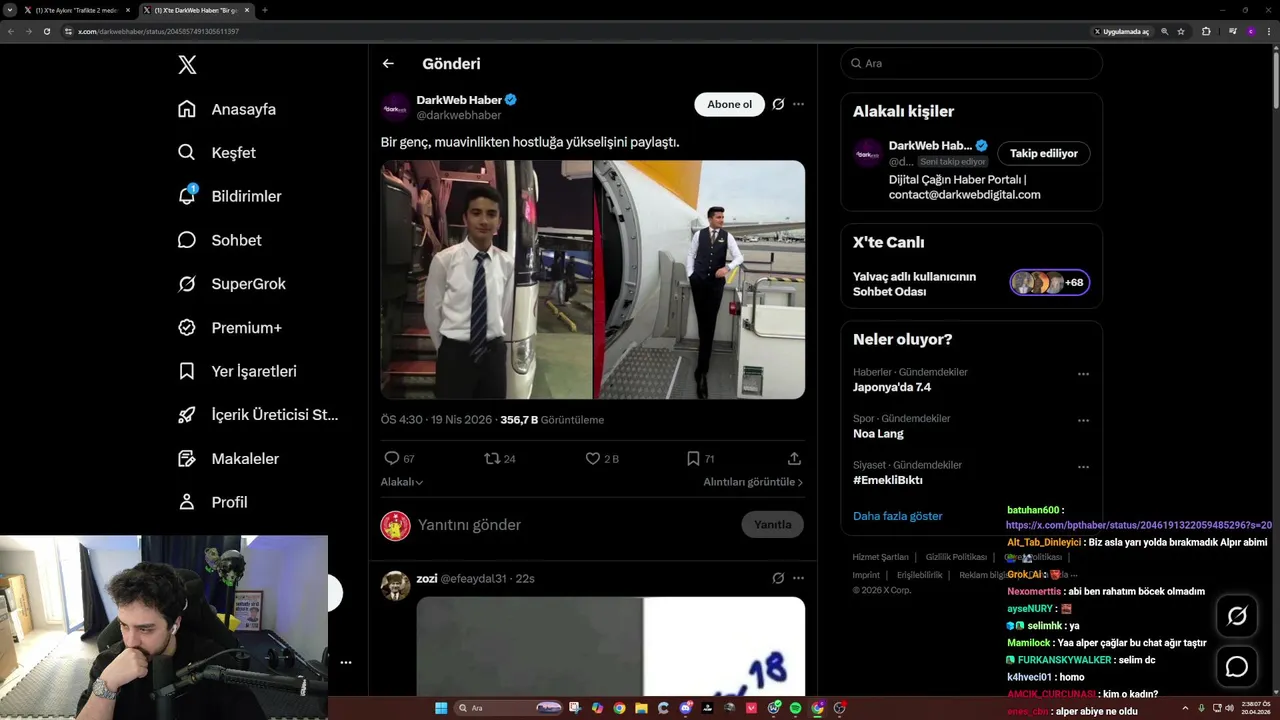This screenshot has width=1280, height=720.
Task: Show hidden tray icons chevron
Action: 1185,708
